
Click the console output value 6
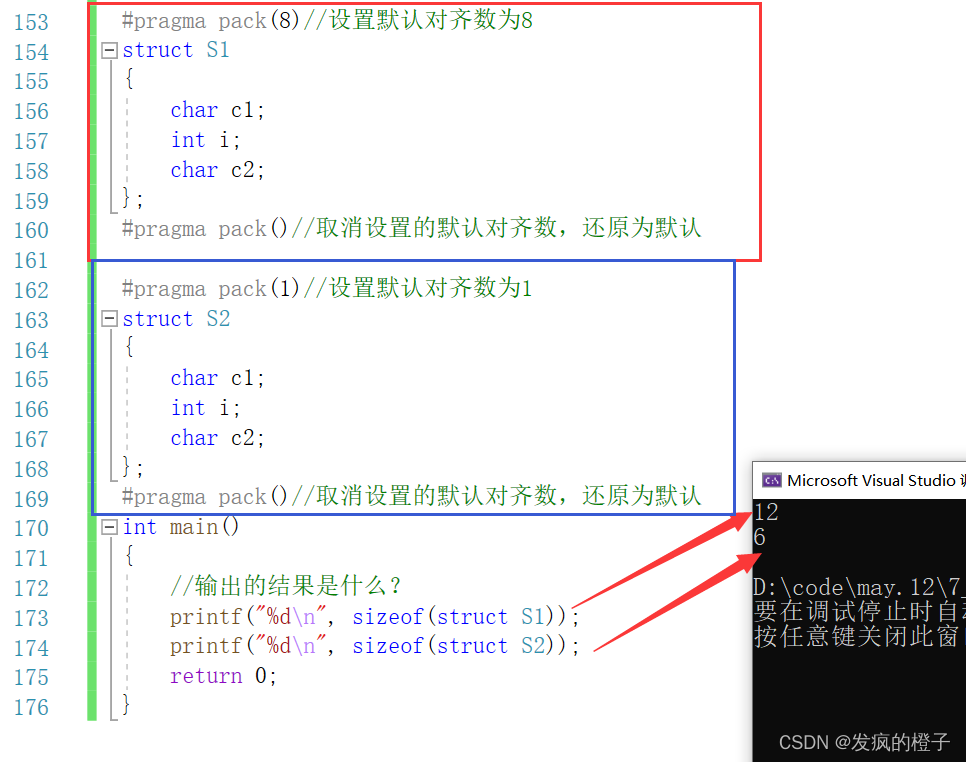pos(760,537)
